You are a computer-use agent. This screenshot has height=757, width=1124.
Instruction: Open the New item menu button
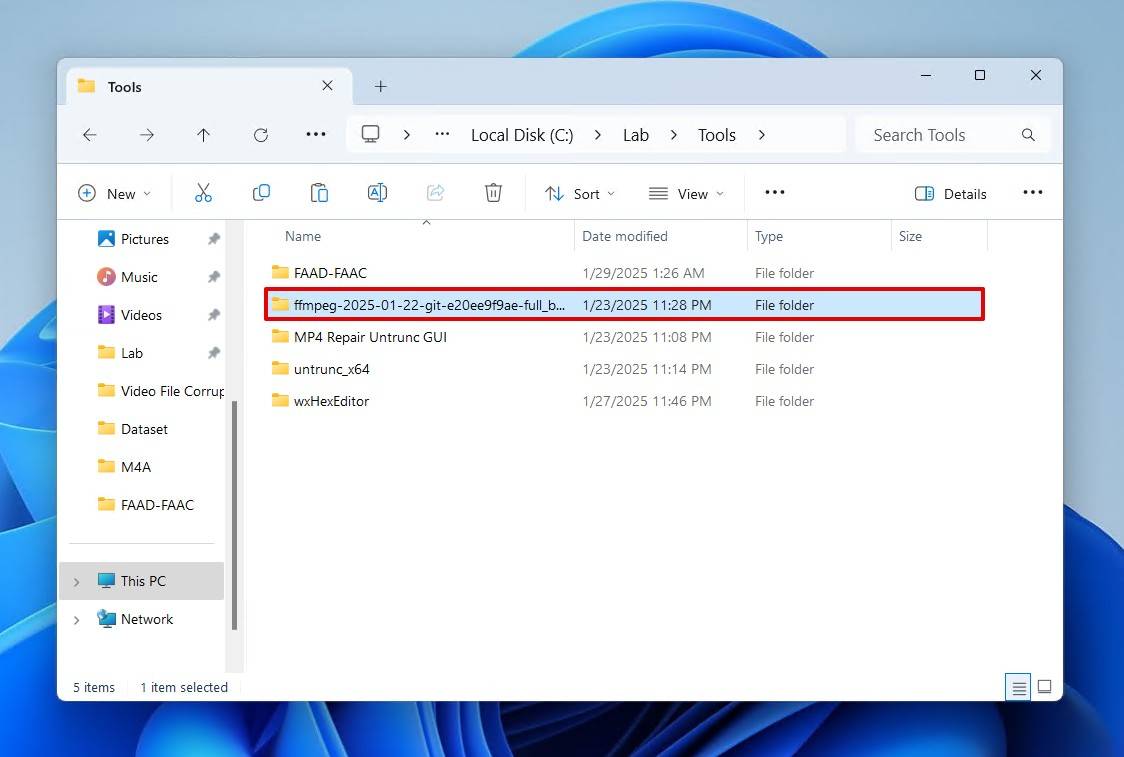(x=114, y=194)
